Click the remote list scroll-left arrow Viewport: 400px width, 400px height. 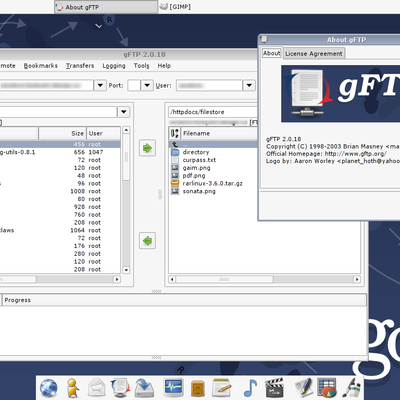tap(172, 279)
